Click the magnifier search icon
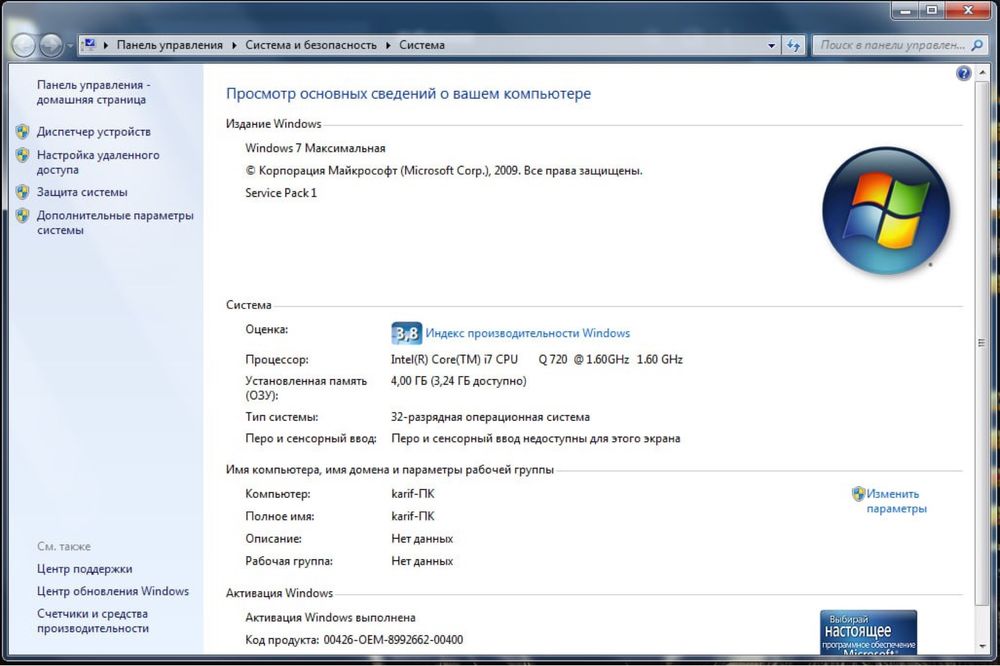Screen dimensions: 1000x666 pyautogui.click(x=976, y=45)
